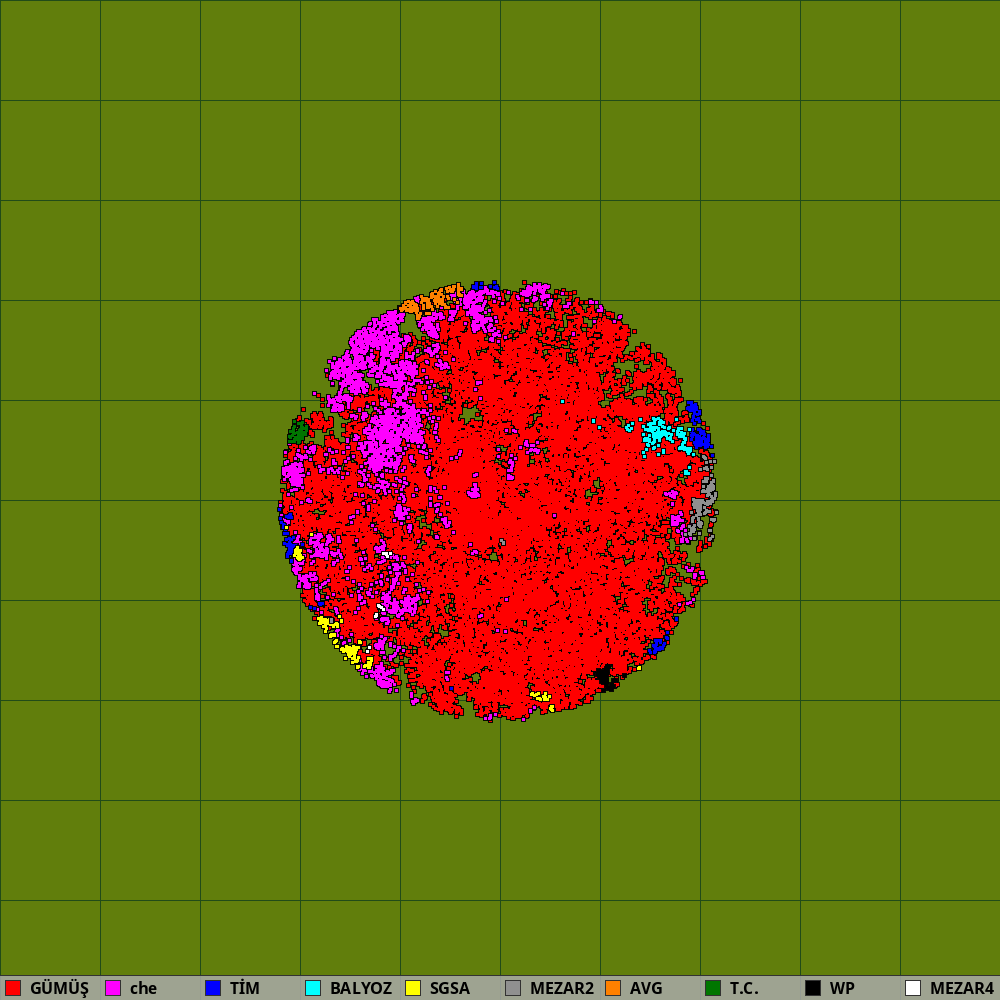Click the white MEZAR4 legend swatch
1000x1000 pixels.
(x=913, y=988)
